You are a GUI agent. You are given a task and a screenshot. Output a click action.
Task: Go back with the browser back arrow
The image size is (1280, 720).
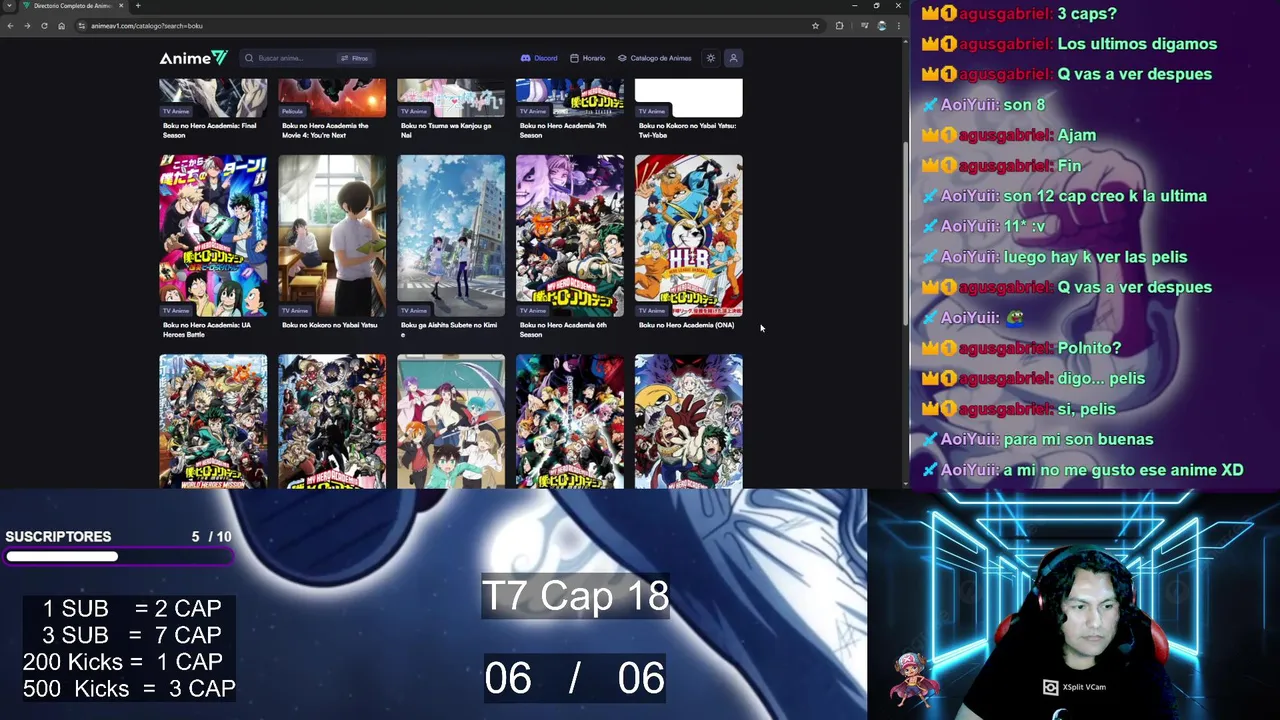pos(10,26)
